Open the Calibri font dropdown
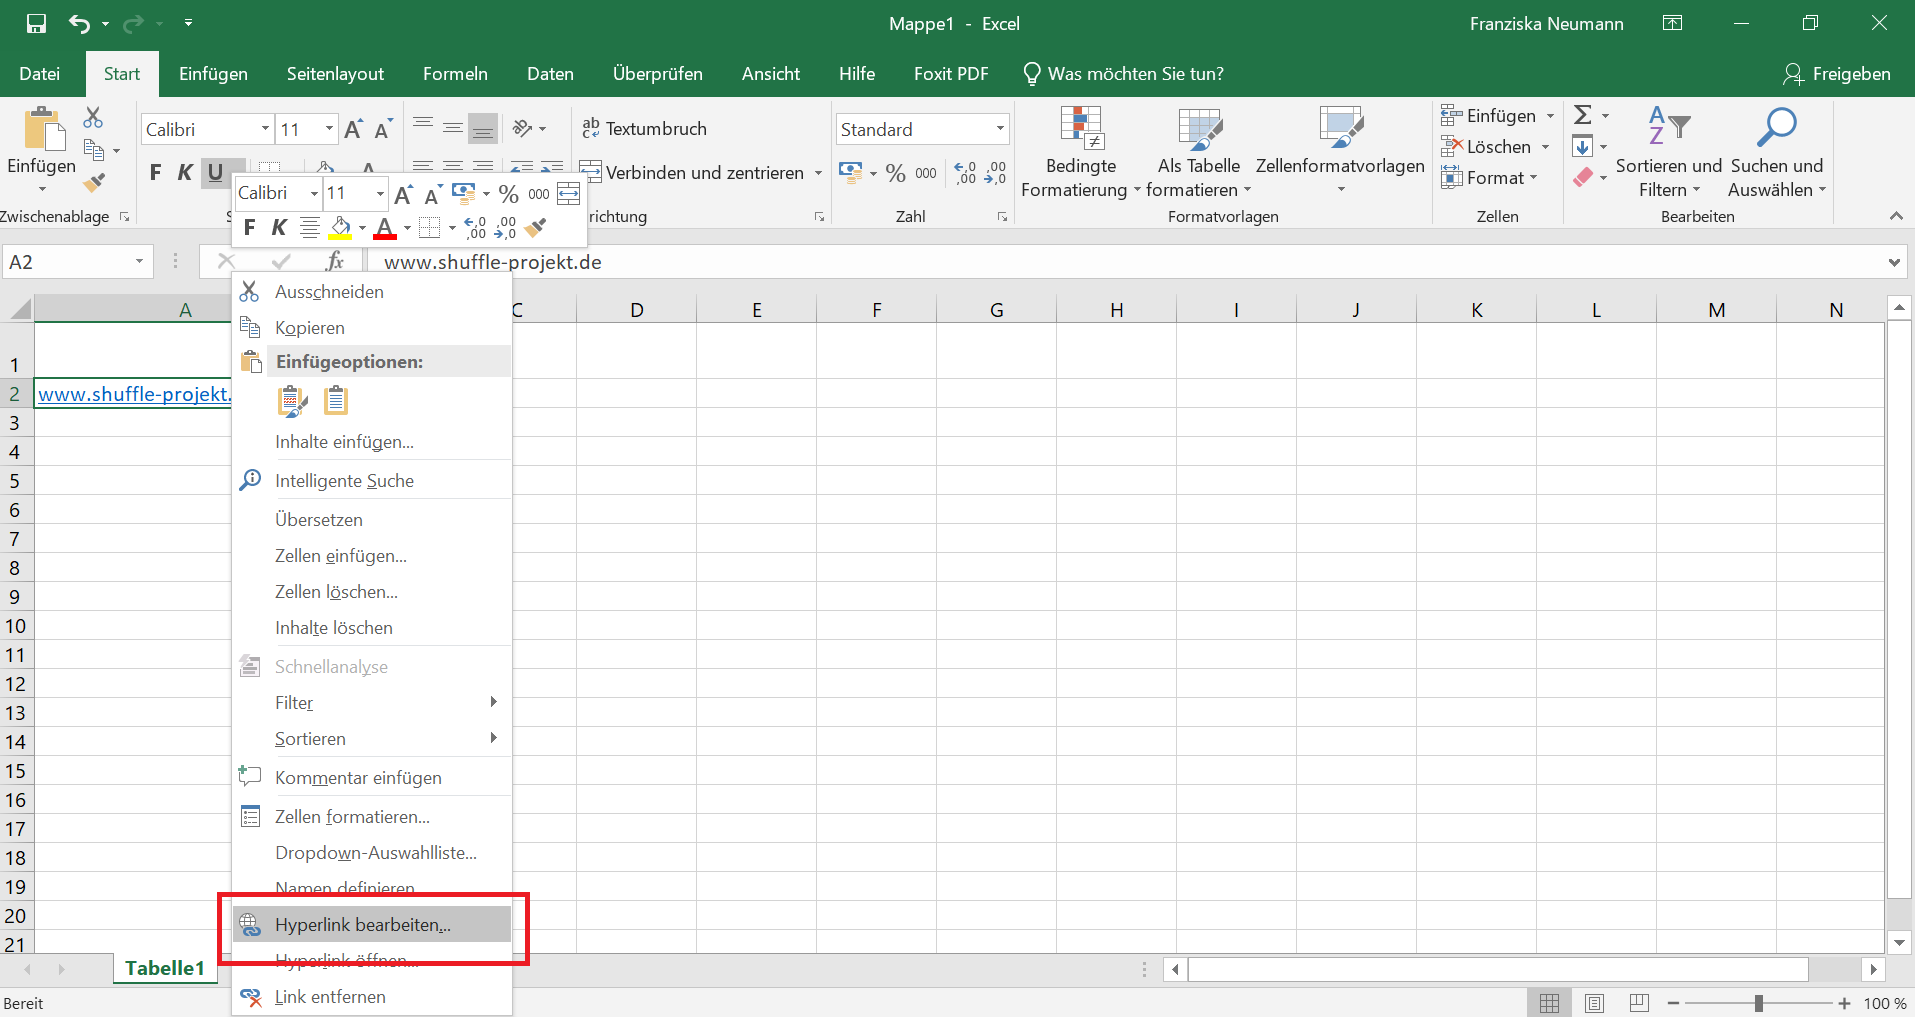Viewport: 1915px width, 1017px height. [265, 128]
